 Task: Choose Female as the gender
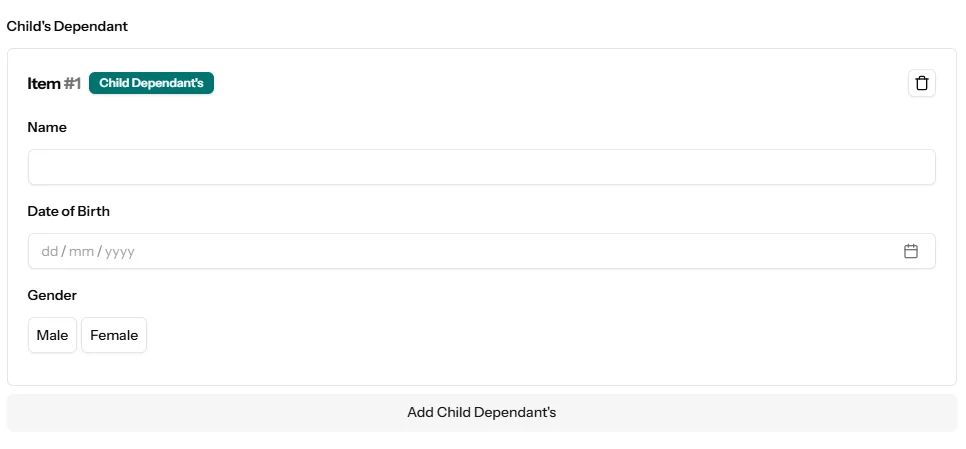pos(114,336)
